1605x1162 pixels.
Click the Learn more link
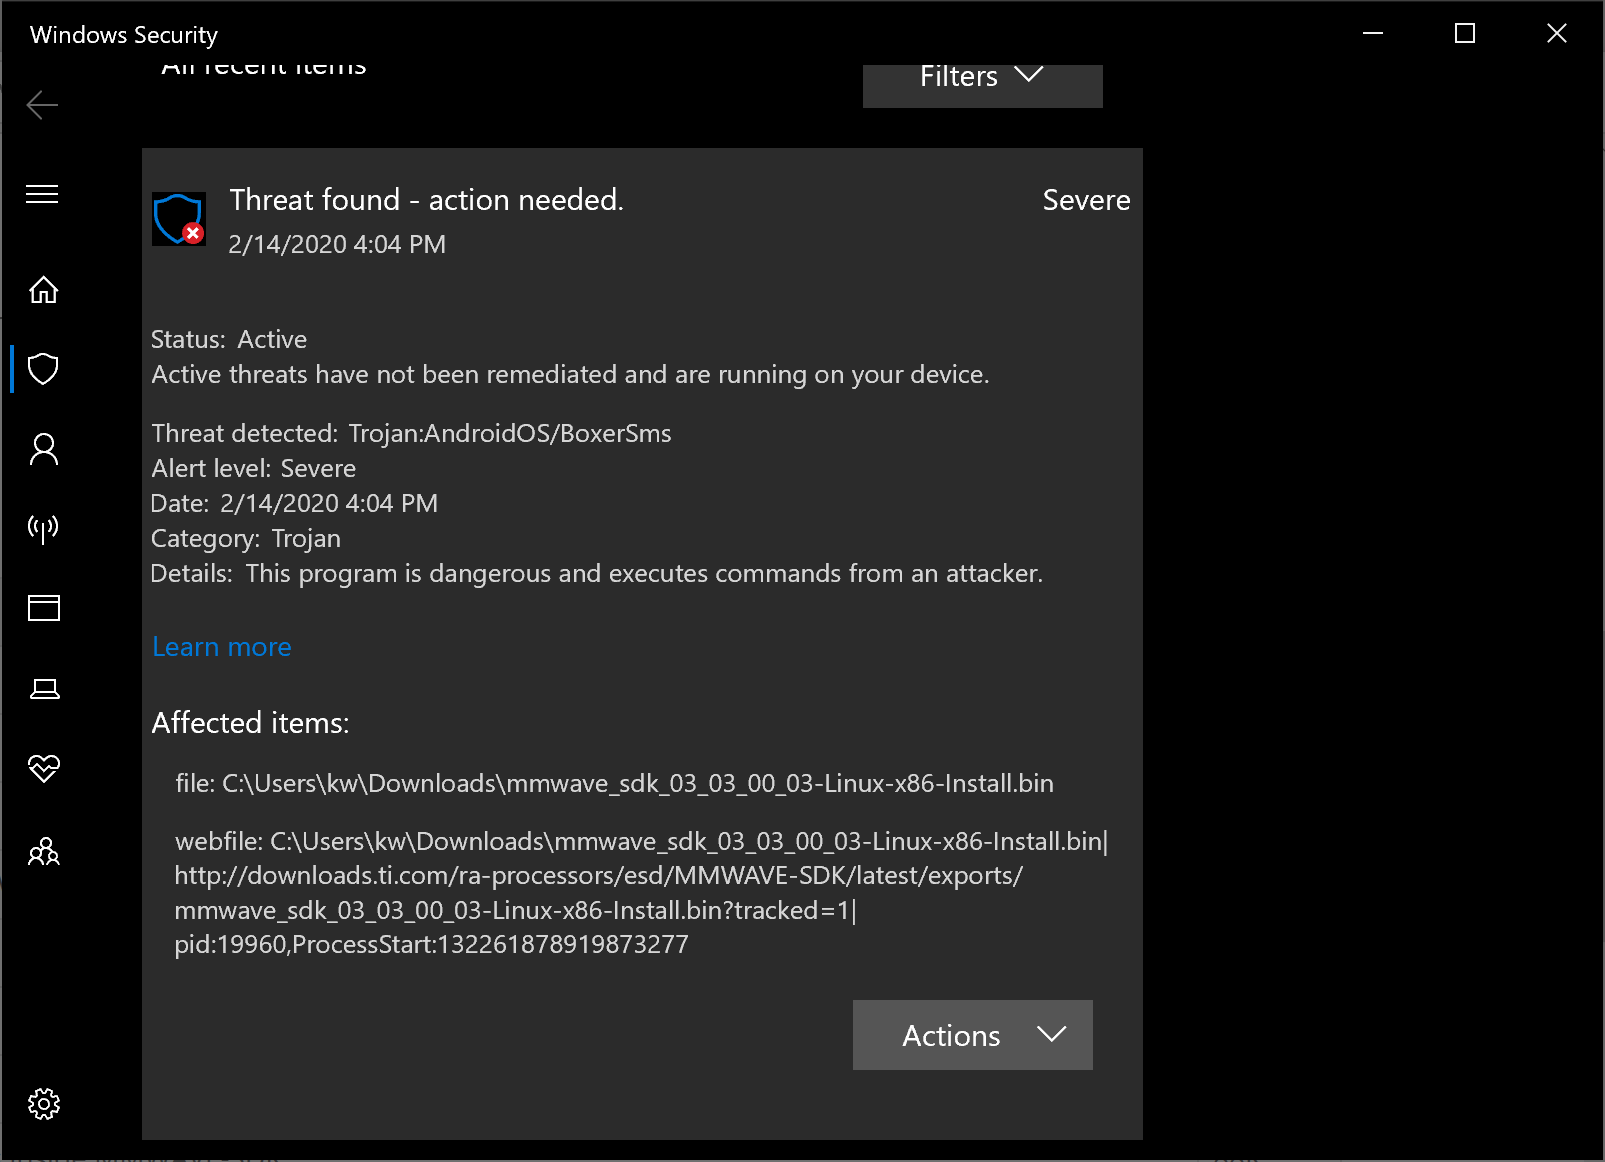tap(222, 647)
